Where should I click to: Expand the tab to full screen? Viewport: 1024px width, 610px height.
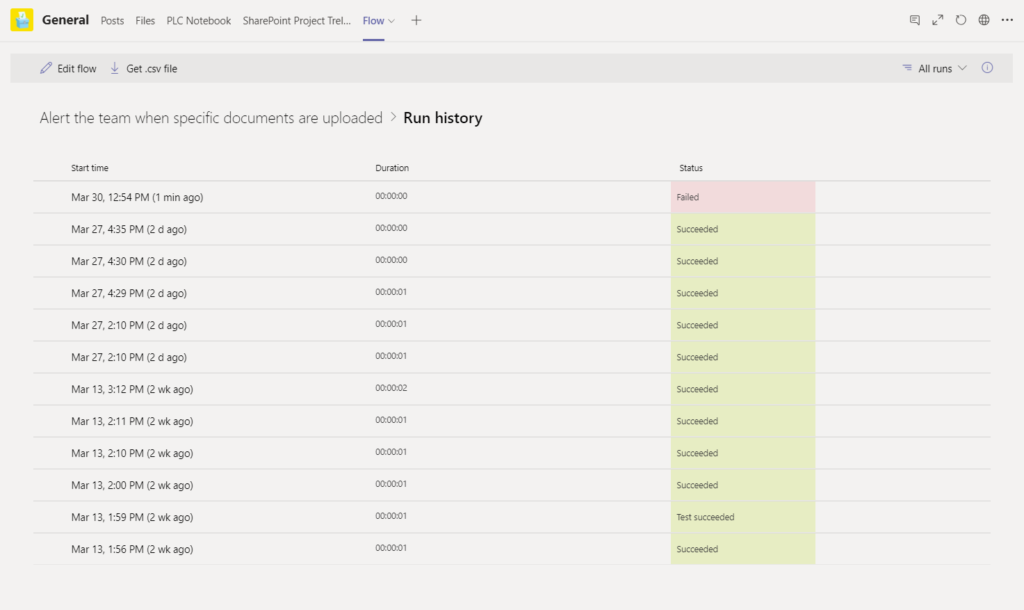pos(937,19)
